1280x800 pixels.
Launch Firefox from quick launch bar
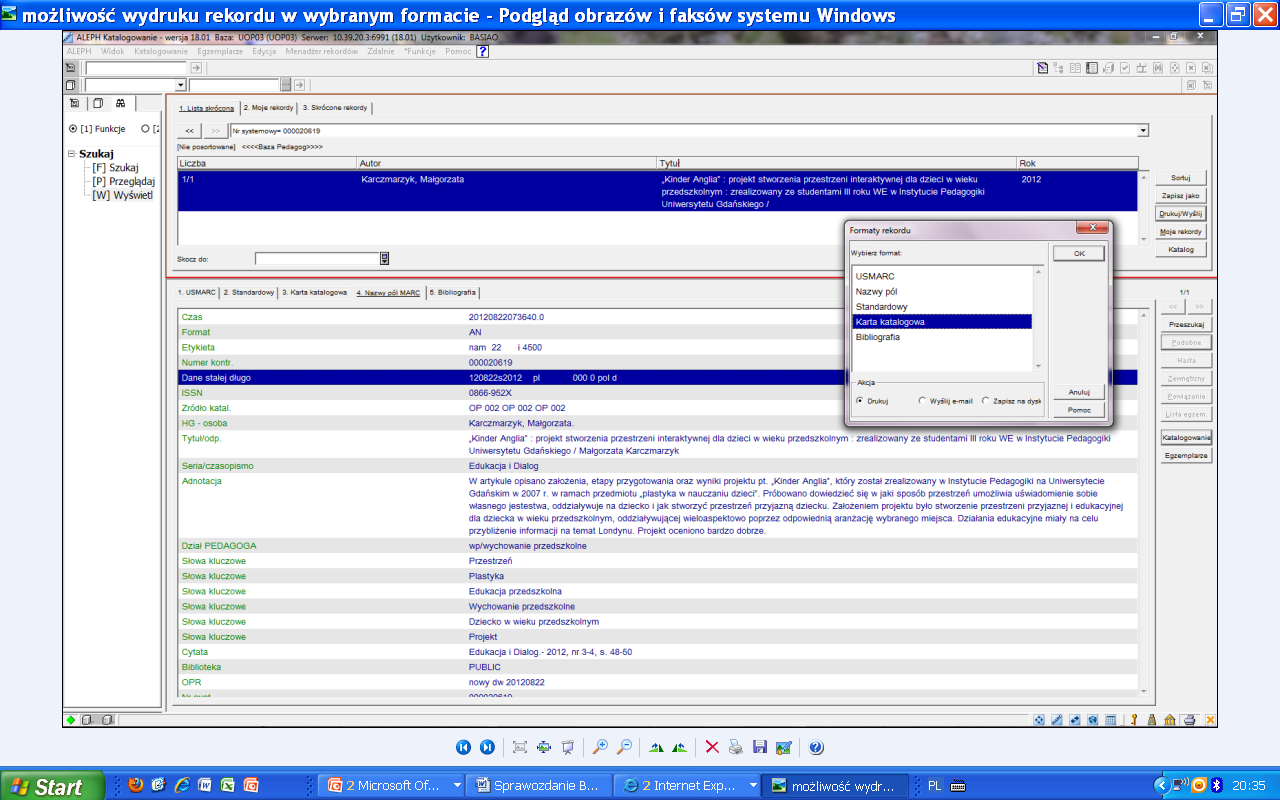click(x=136, y=785)
